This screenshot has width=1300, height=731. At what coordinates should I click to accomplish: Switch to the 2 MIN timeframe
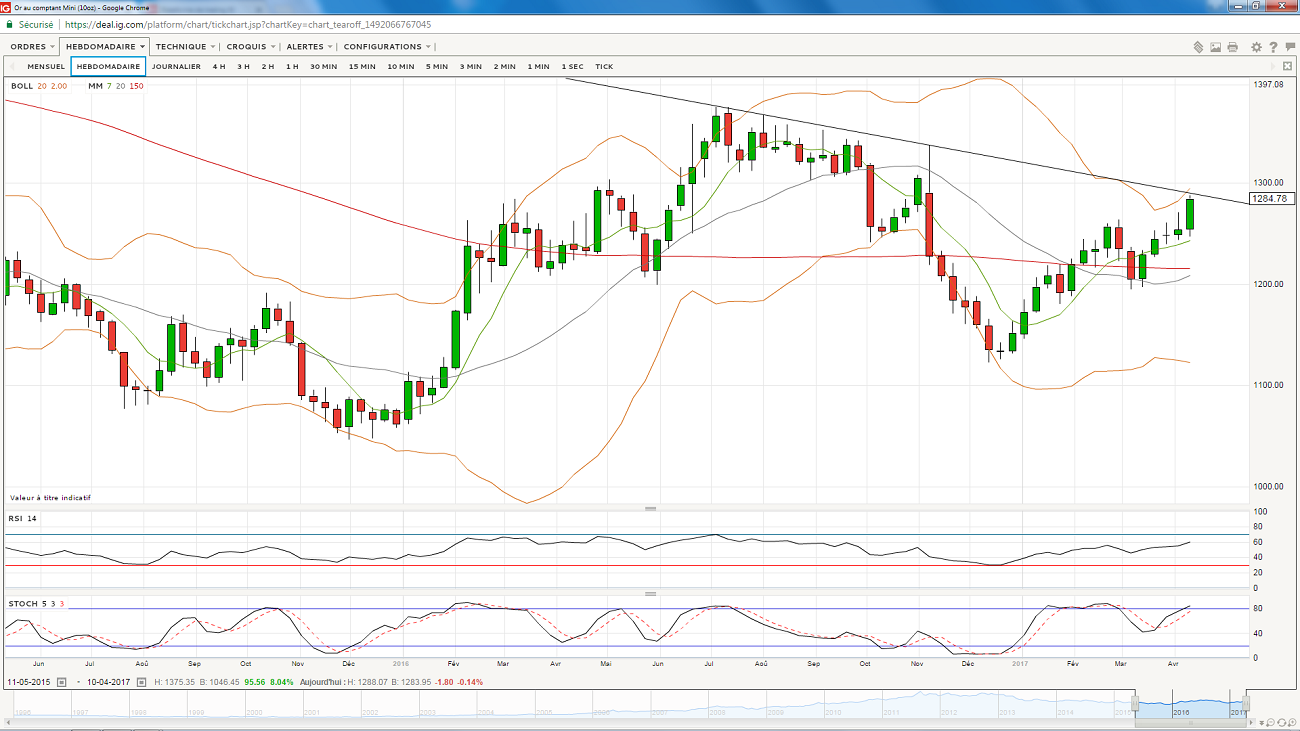coord(504,67)
